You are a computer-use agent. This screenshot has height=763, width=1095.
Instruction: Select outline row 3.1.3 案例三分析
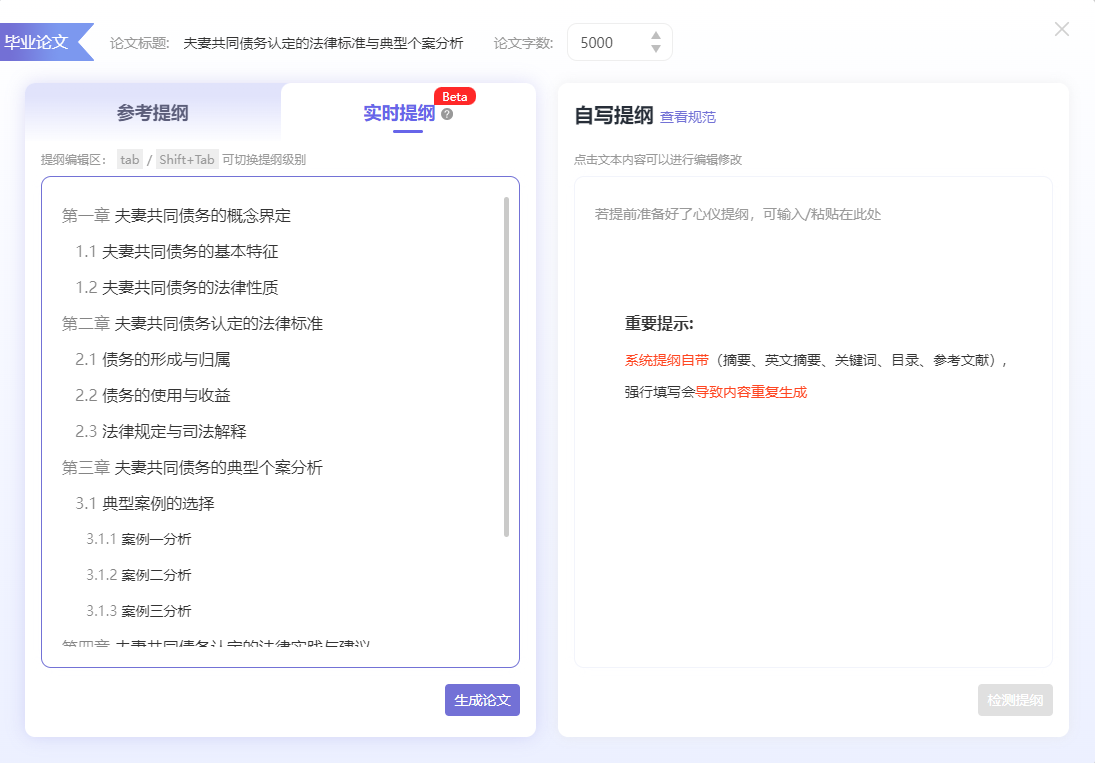click(x=138, y=611)
